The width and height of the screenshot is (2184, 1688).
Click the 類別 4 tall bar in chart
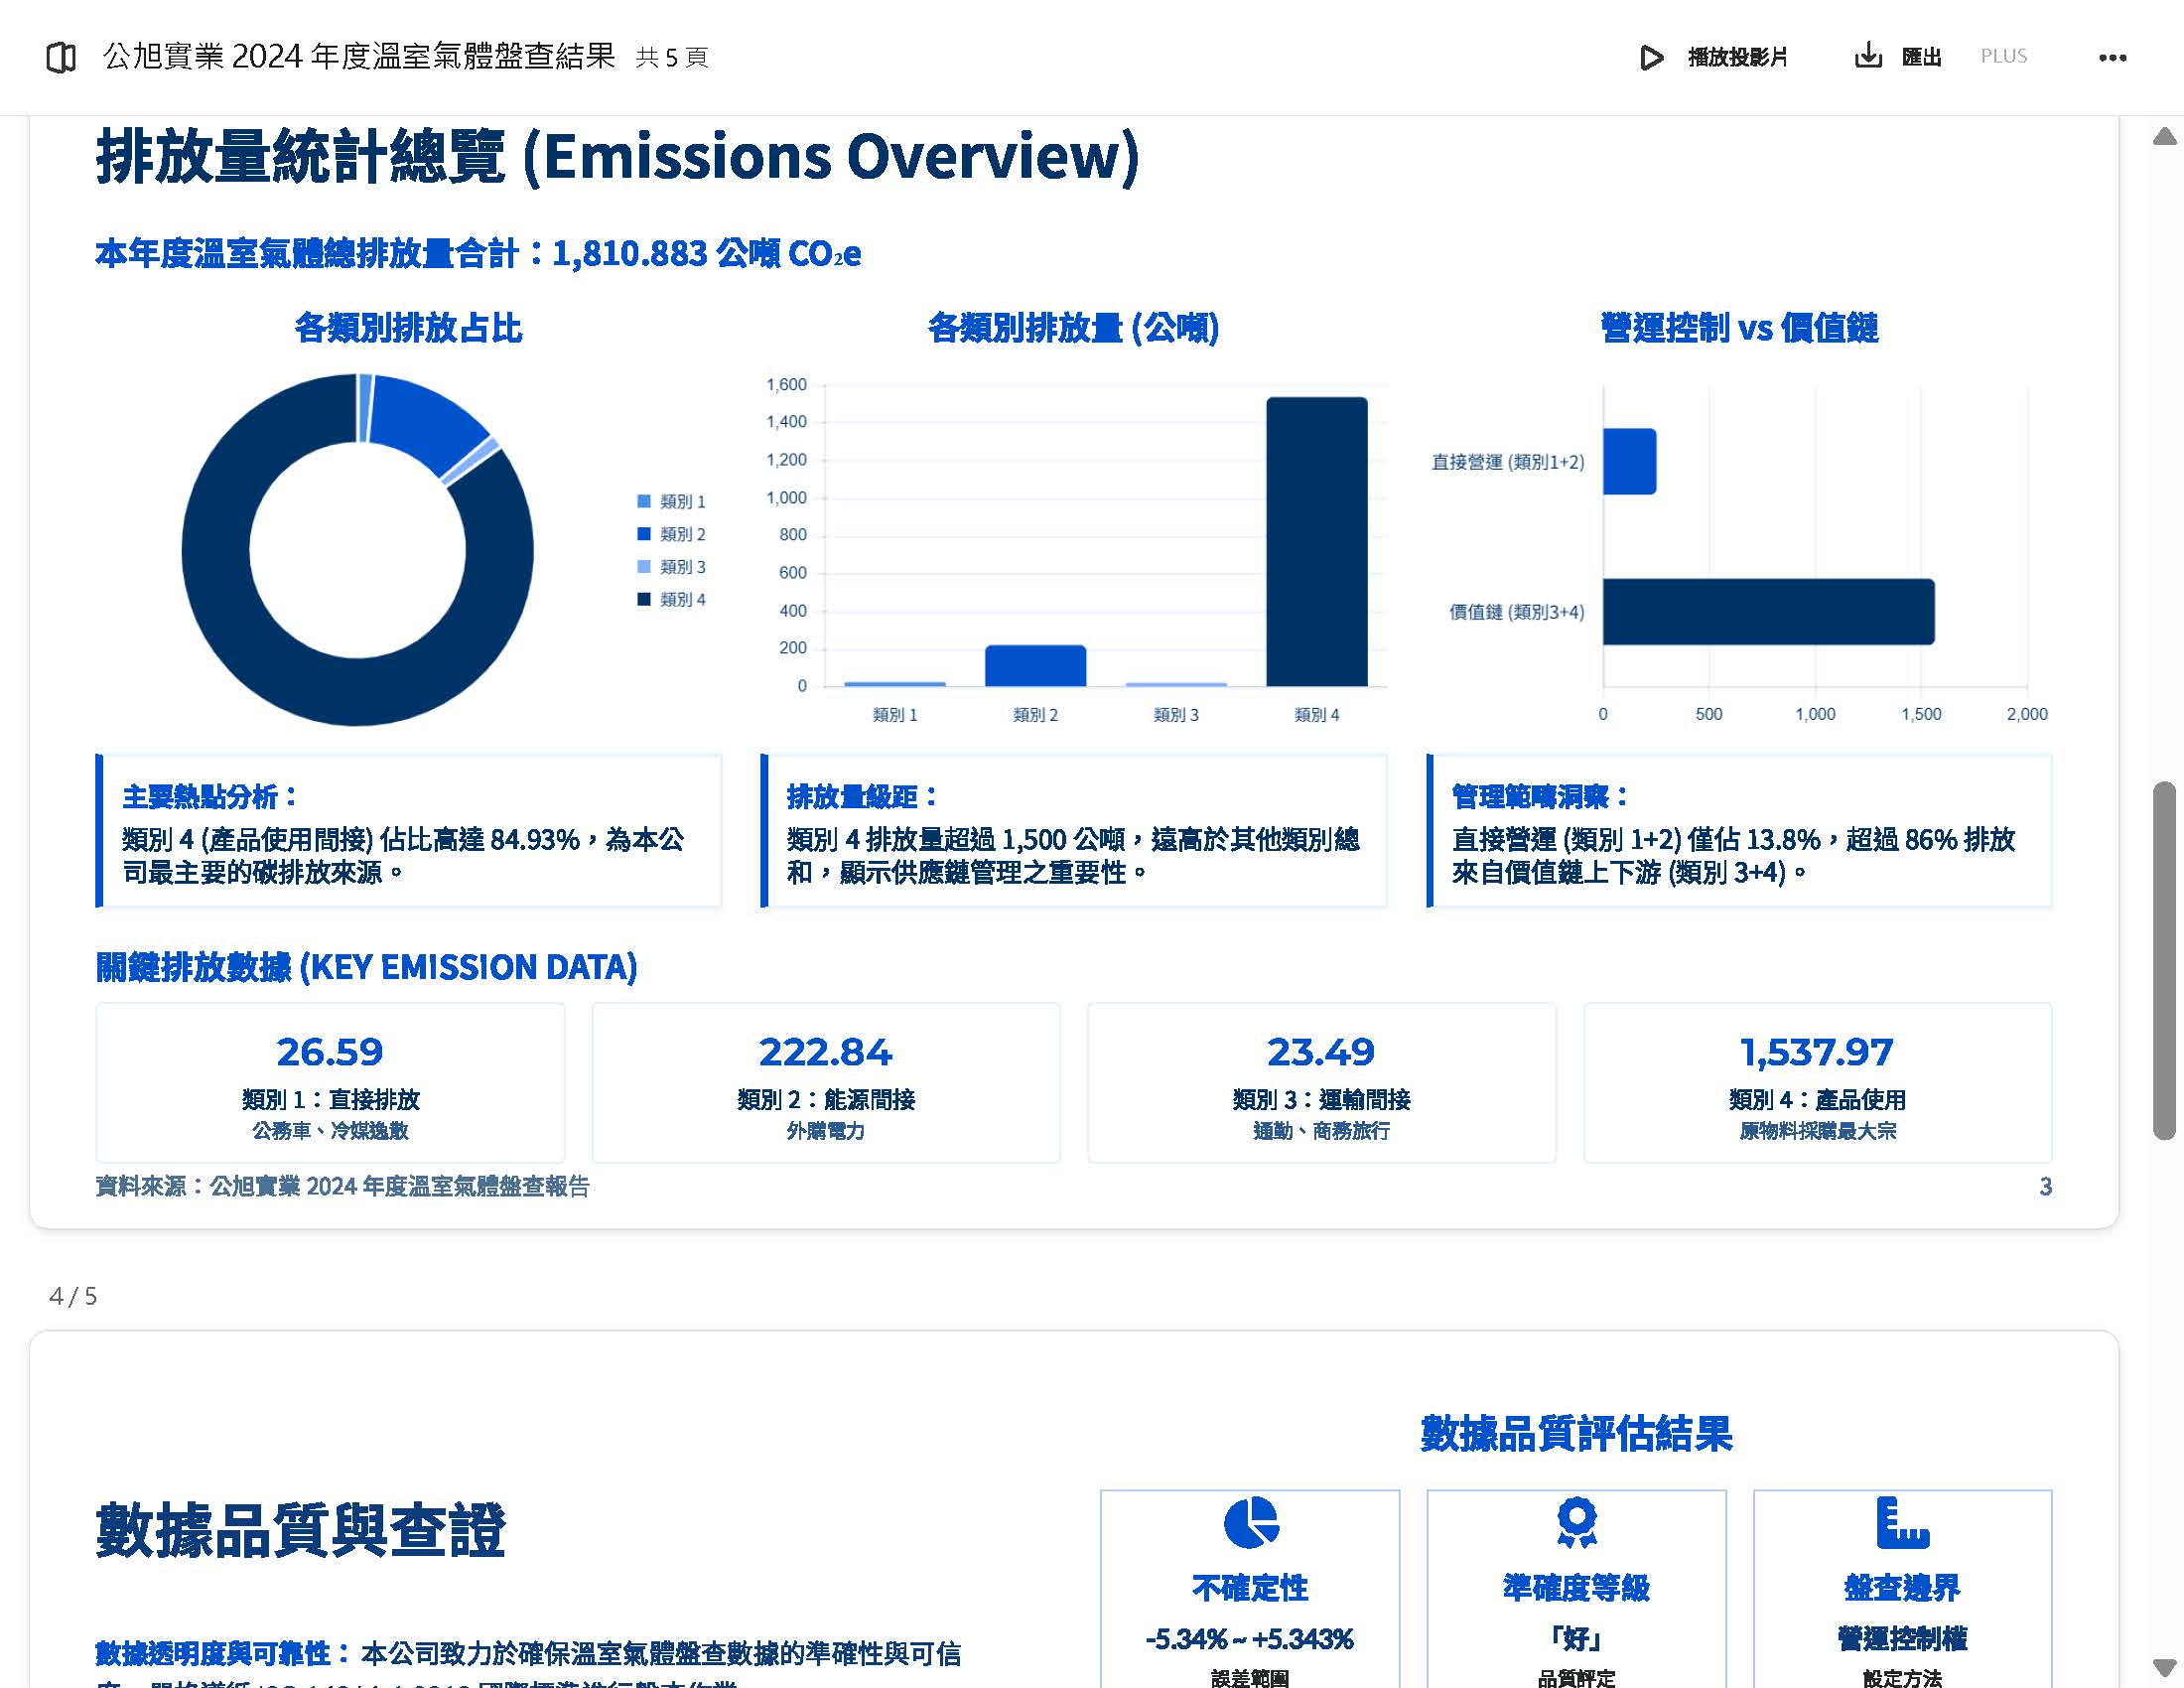coord(1316,541)
